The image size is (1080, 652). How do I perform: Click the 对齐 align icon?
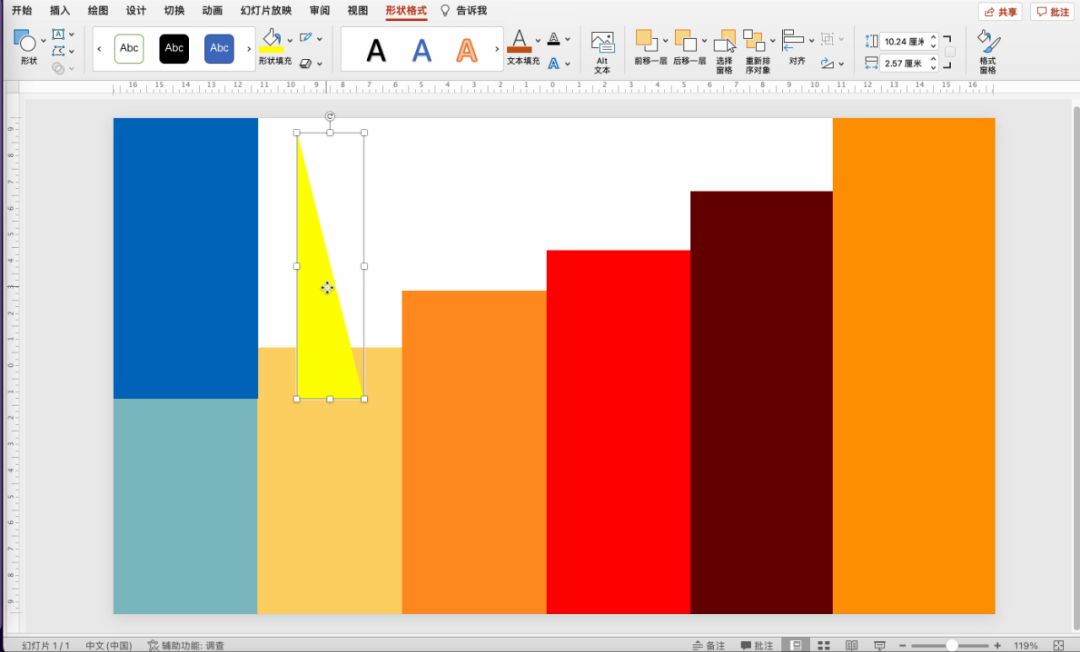tap(793, 39)
